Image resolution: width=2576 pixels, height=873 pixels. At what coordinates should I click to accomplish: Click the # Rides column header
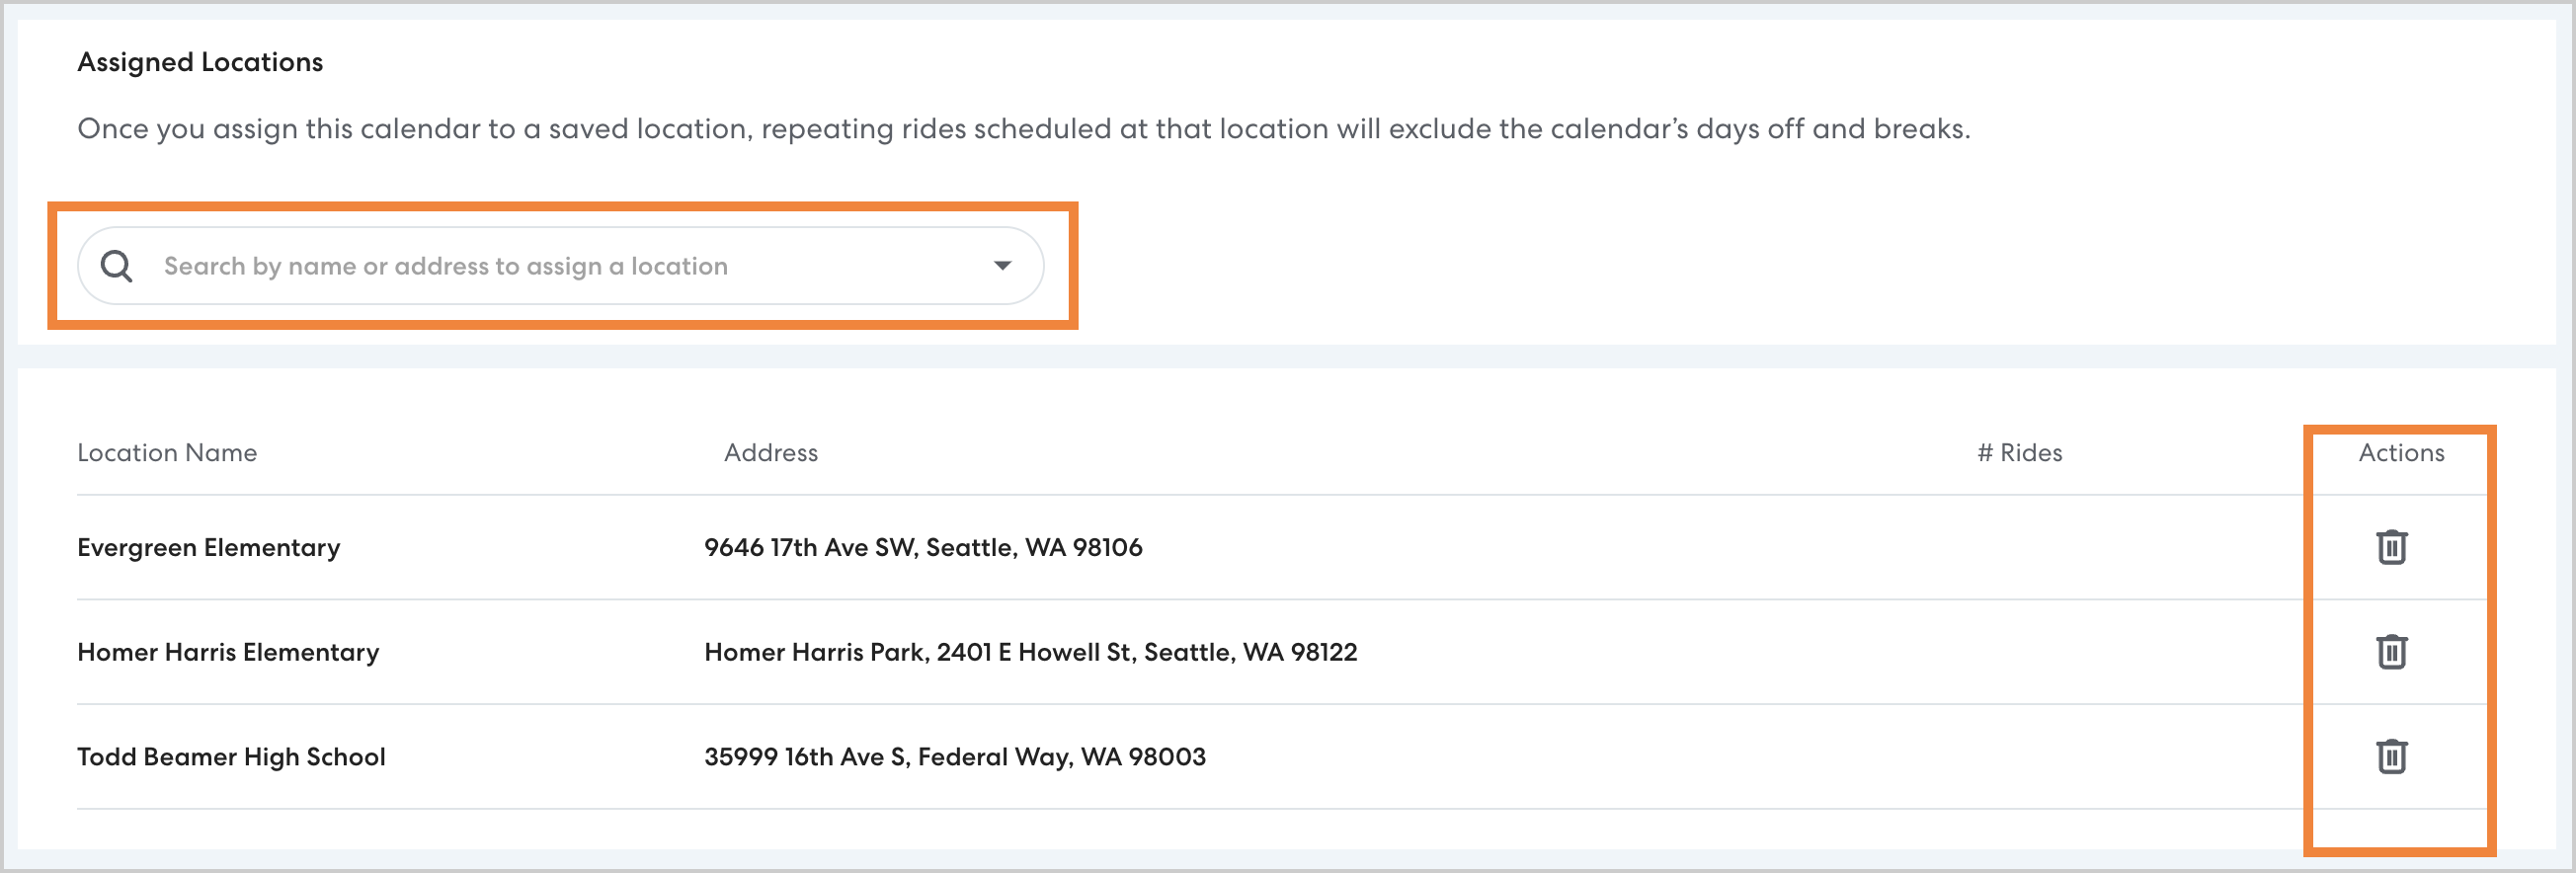click(2019, 453)
